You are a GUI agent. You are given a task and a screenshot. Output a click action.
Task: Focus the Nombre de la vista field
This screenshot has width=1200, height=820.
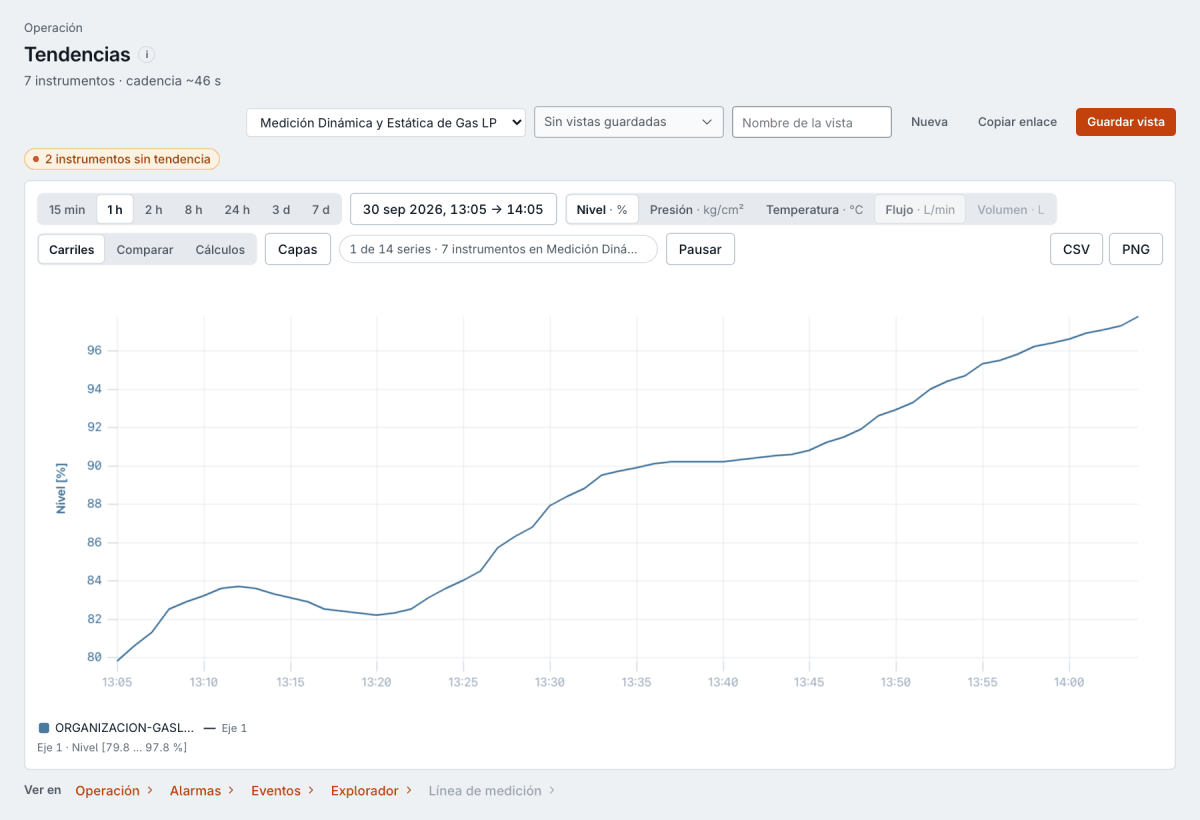812,122
